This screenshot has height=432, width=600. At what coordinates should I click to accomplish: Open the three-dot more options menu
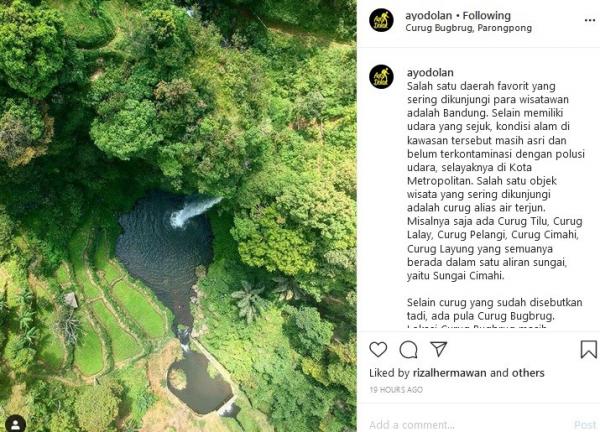[590, 20]
